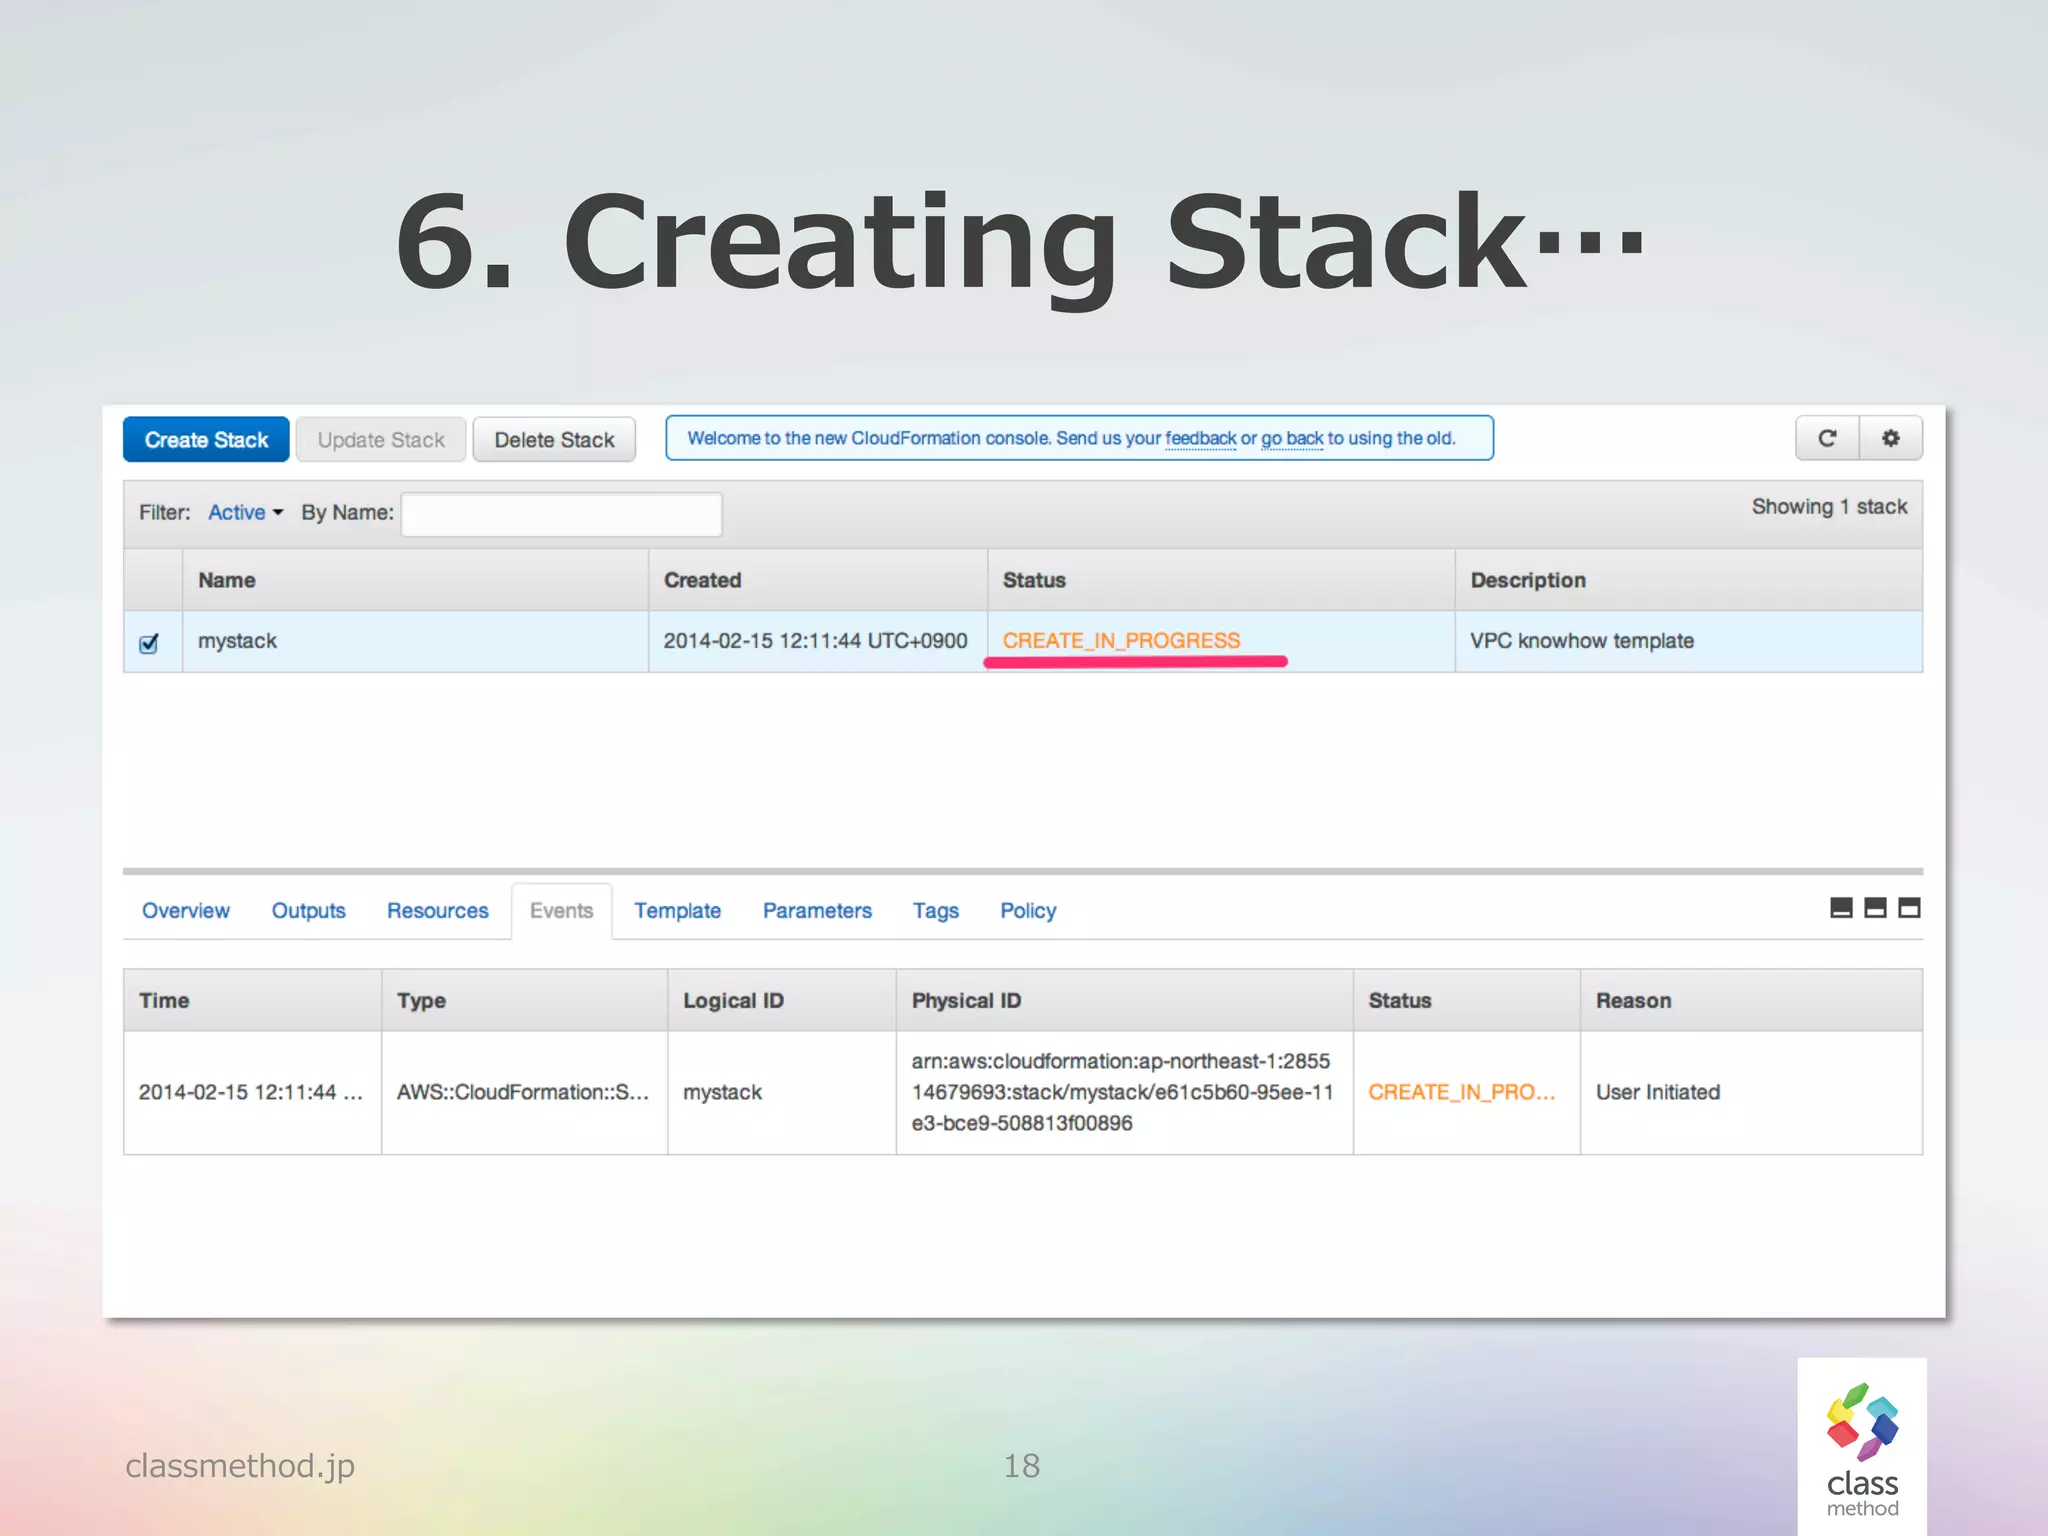2048x1536 pixels.
Task: Open the Parameters tab
Action: pyautogui.click(x=817, y=911)
